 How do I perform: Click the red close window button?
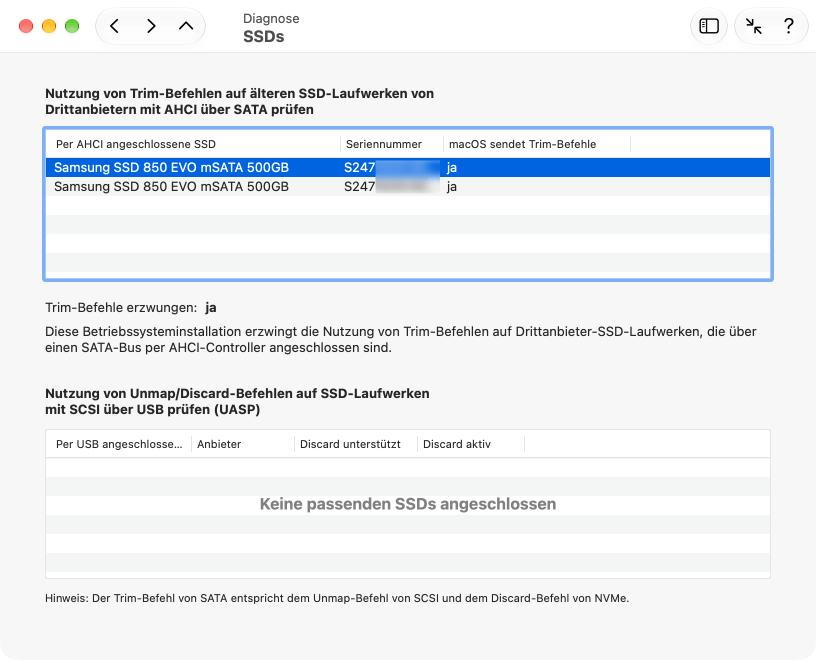[26, 26]
